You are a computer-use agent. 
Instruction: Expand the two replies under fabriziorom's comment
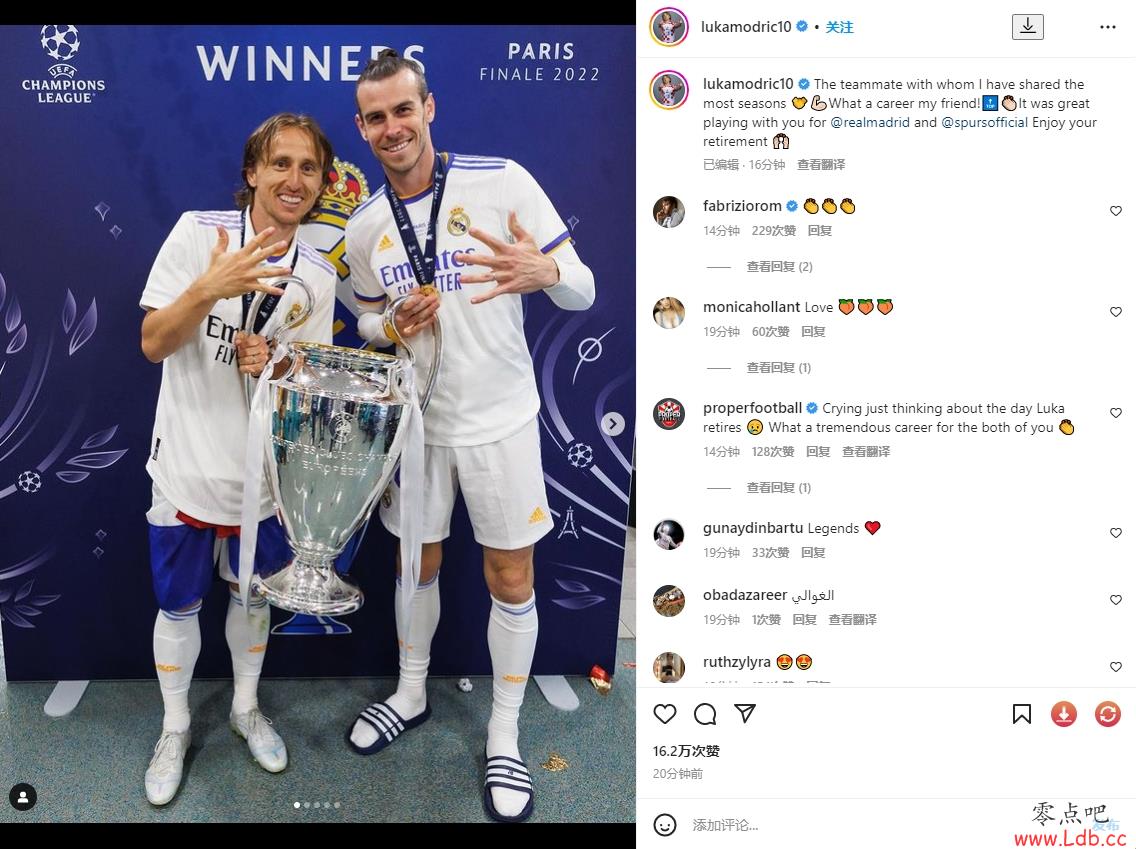point(780,267)
